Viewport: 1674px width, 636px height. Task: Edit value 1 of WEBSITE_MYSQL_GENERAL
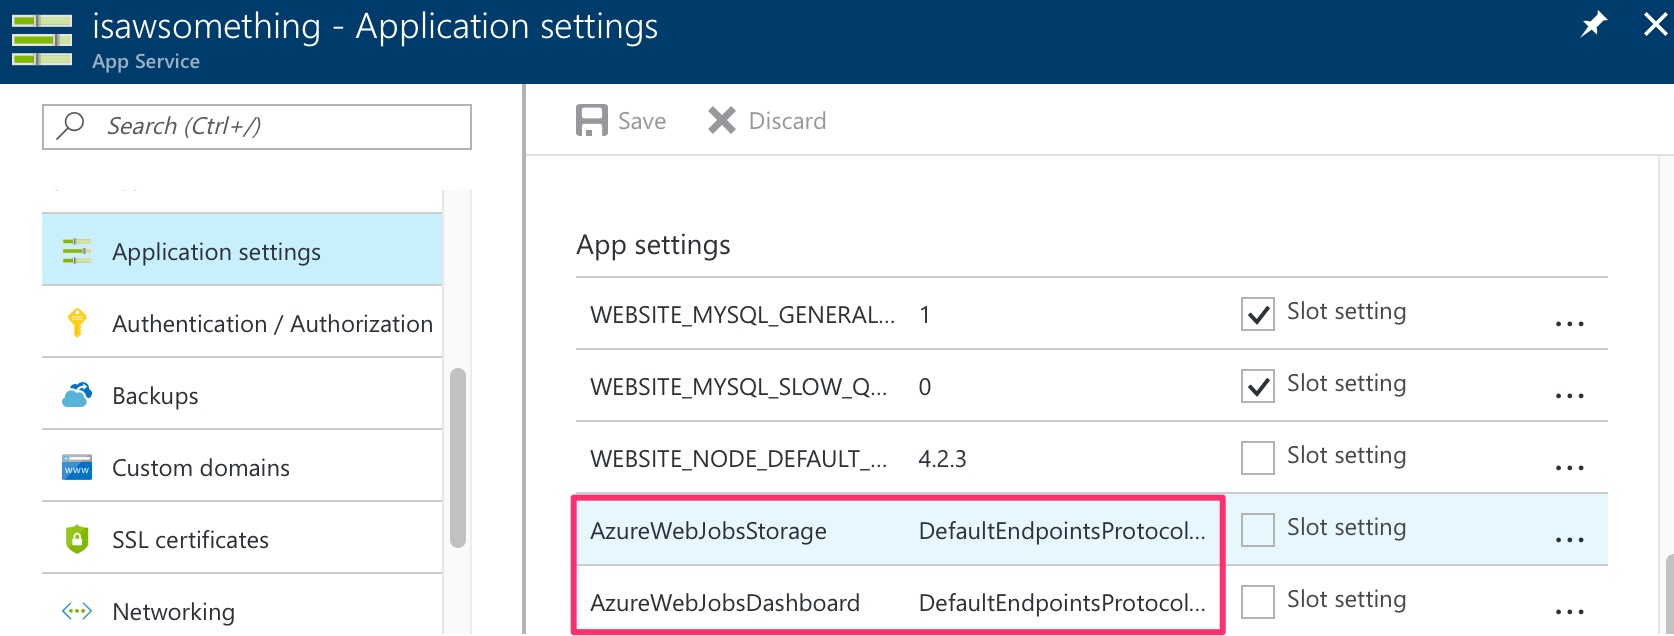point(925,315)
